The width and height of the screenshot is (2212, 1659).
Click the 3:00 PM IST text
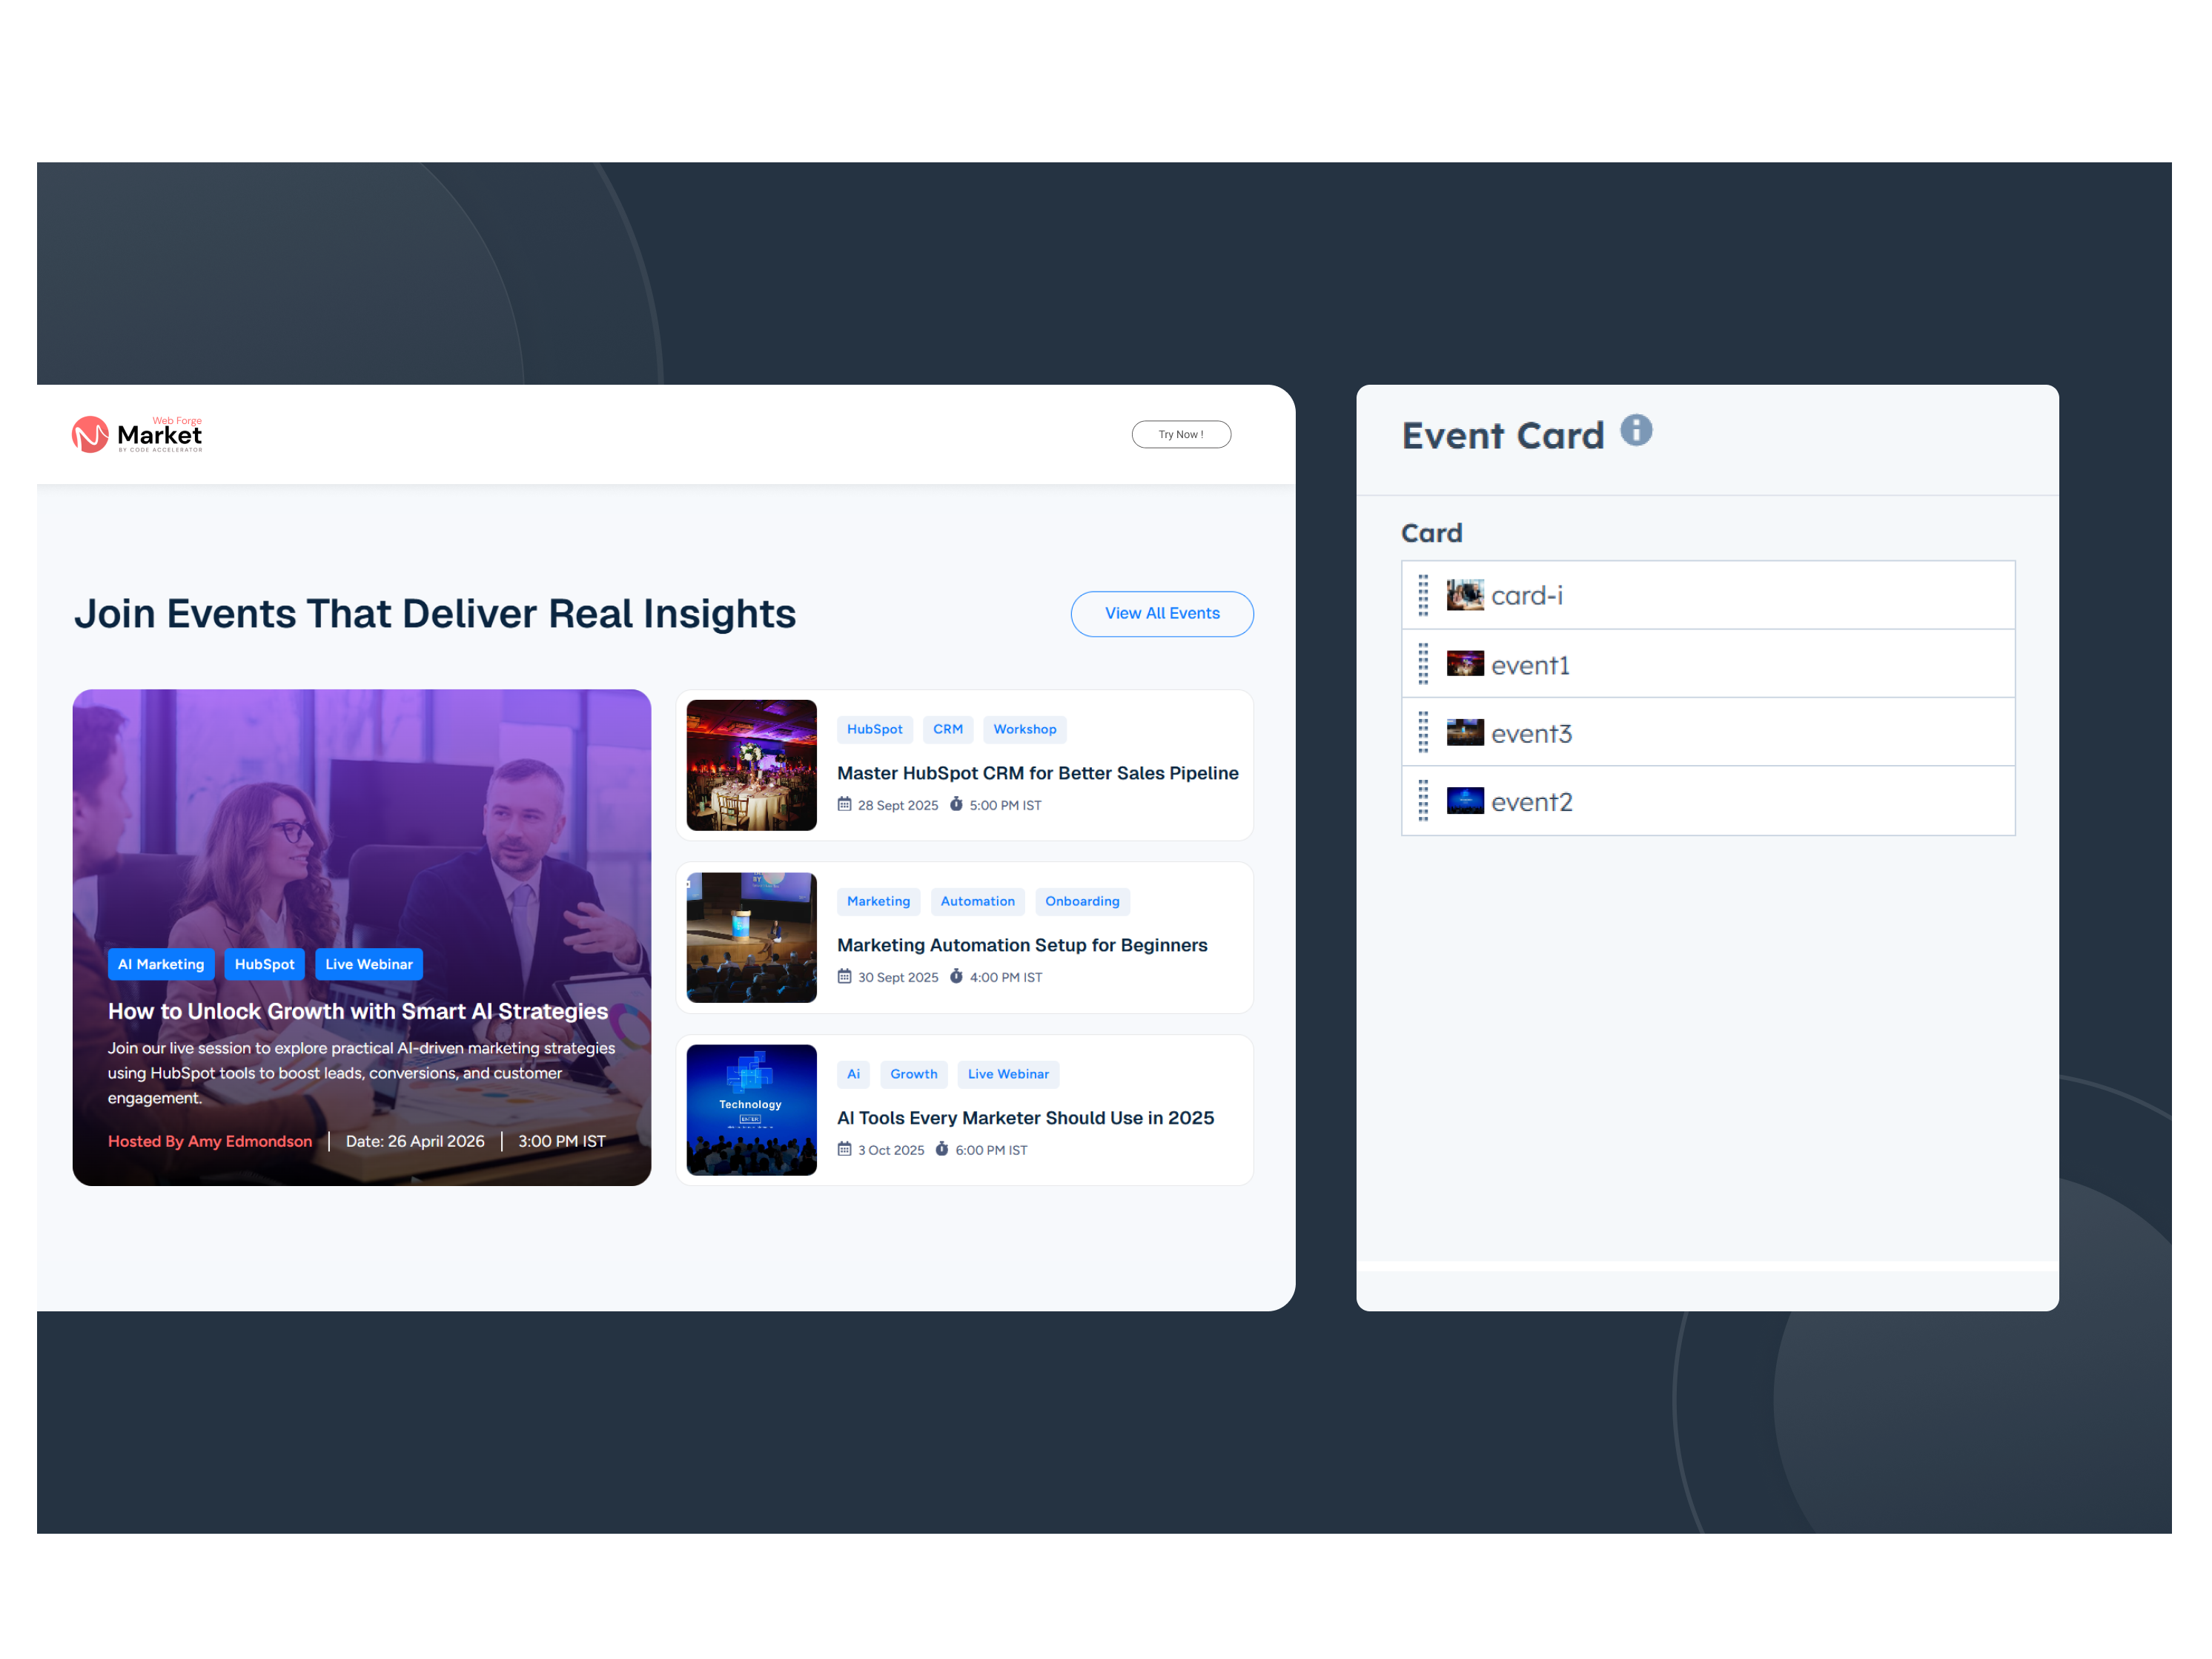(561, 1141)
